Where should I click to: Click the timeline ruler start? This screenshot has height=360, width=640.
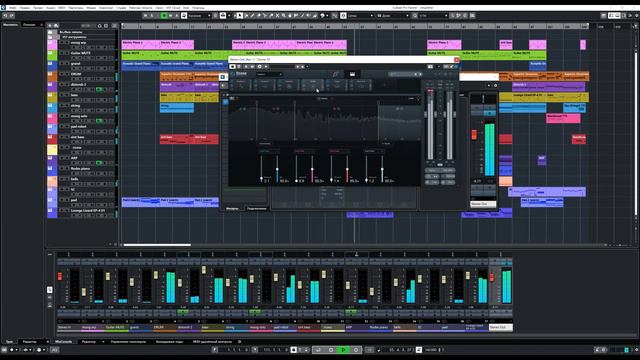click(x=124, y=26)
